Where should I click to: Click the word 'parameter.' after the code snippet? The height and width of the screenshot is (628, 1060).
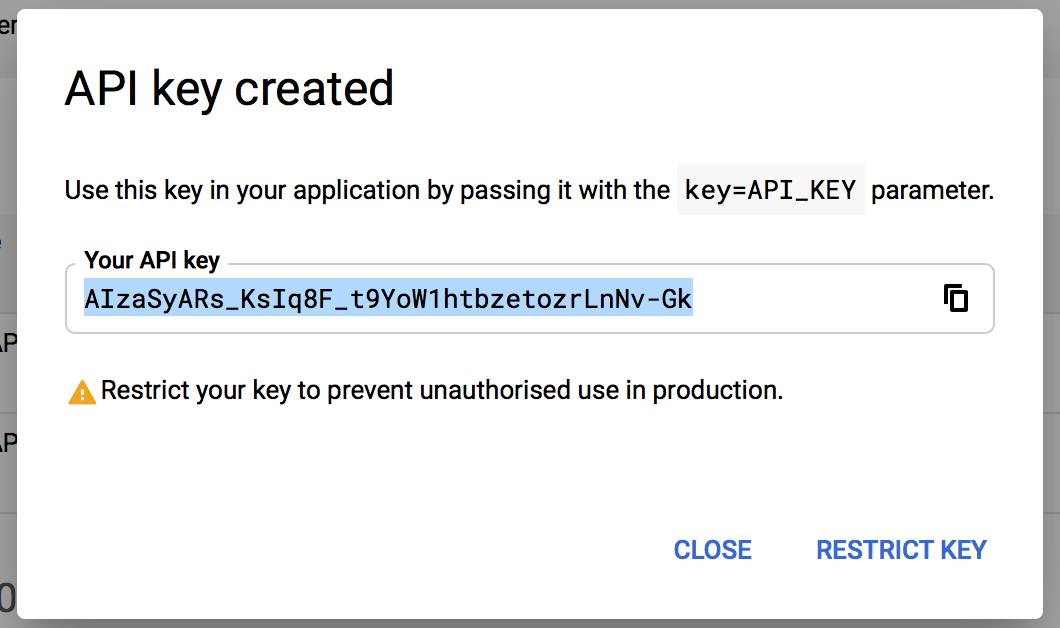[x=932, y=190]
